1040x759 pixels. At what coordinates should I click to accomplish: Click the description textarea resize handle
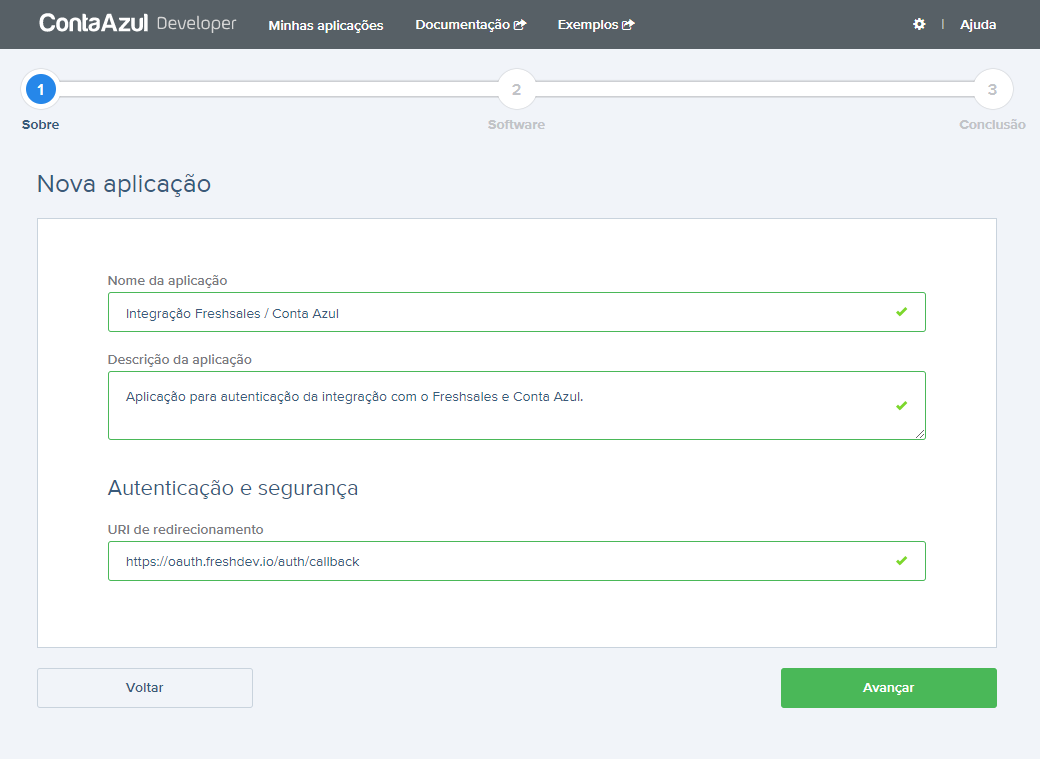pos(920,434)
